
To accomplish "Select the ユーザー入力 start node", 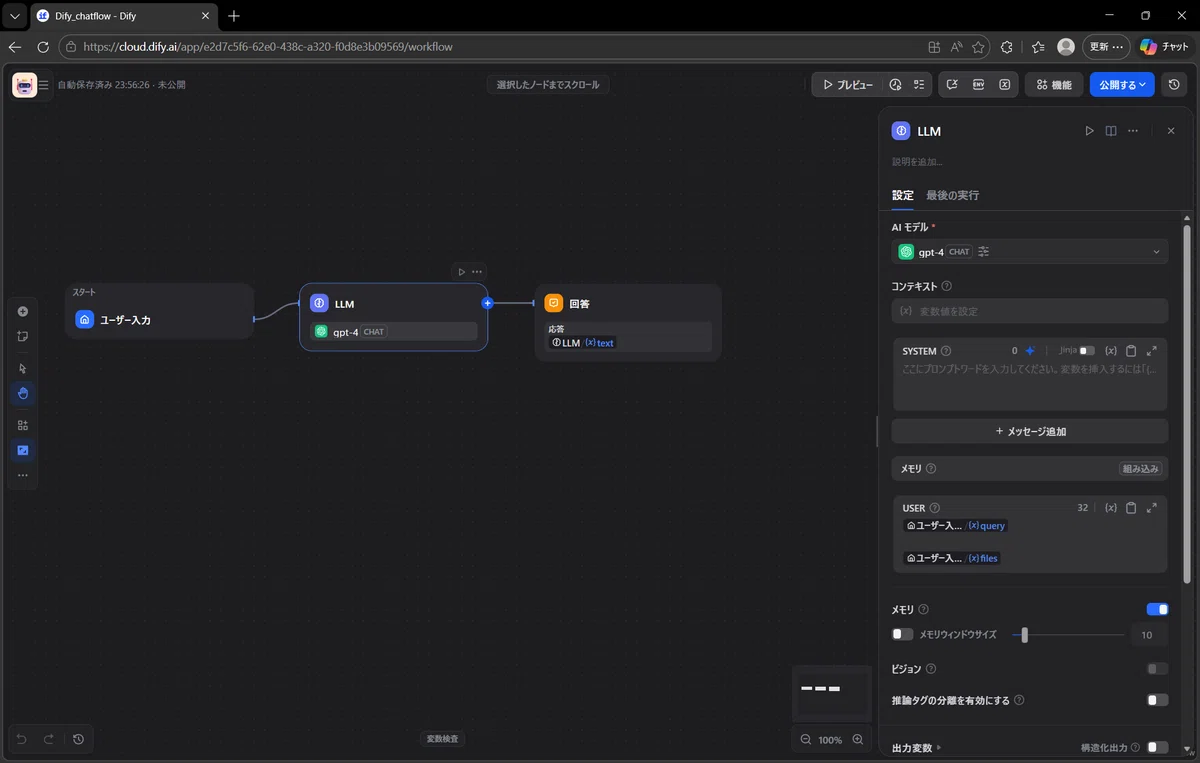I will tap(160, 311).
